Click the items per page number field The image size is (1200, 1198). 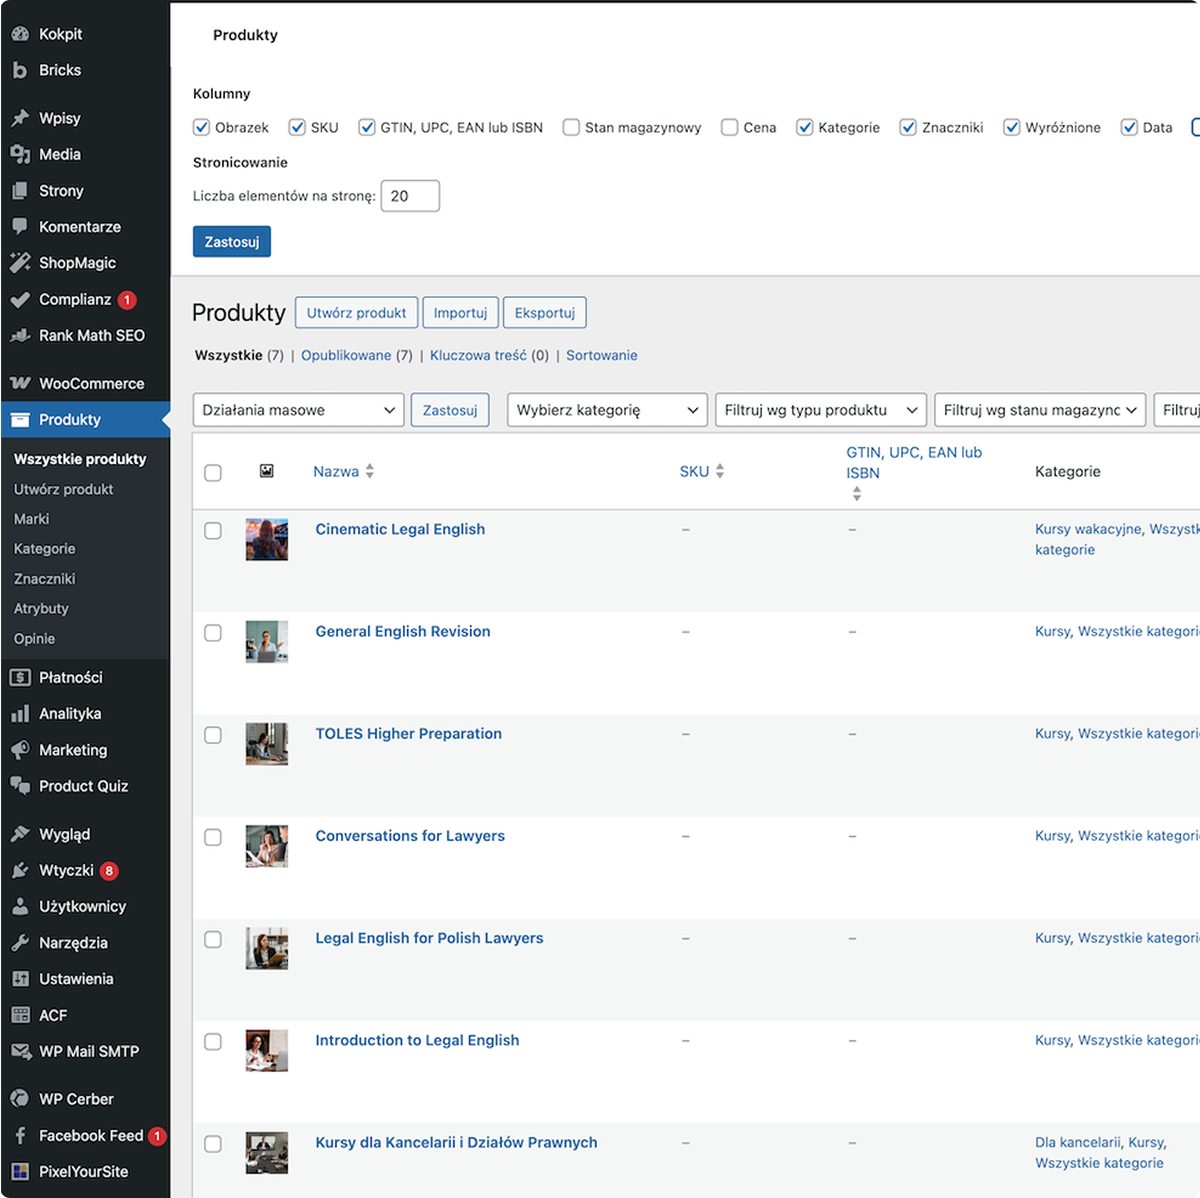[x=410, y=196]
